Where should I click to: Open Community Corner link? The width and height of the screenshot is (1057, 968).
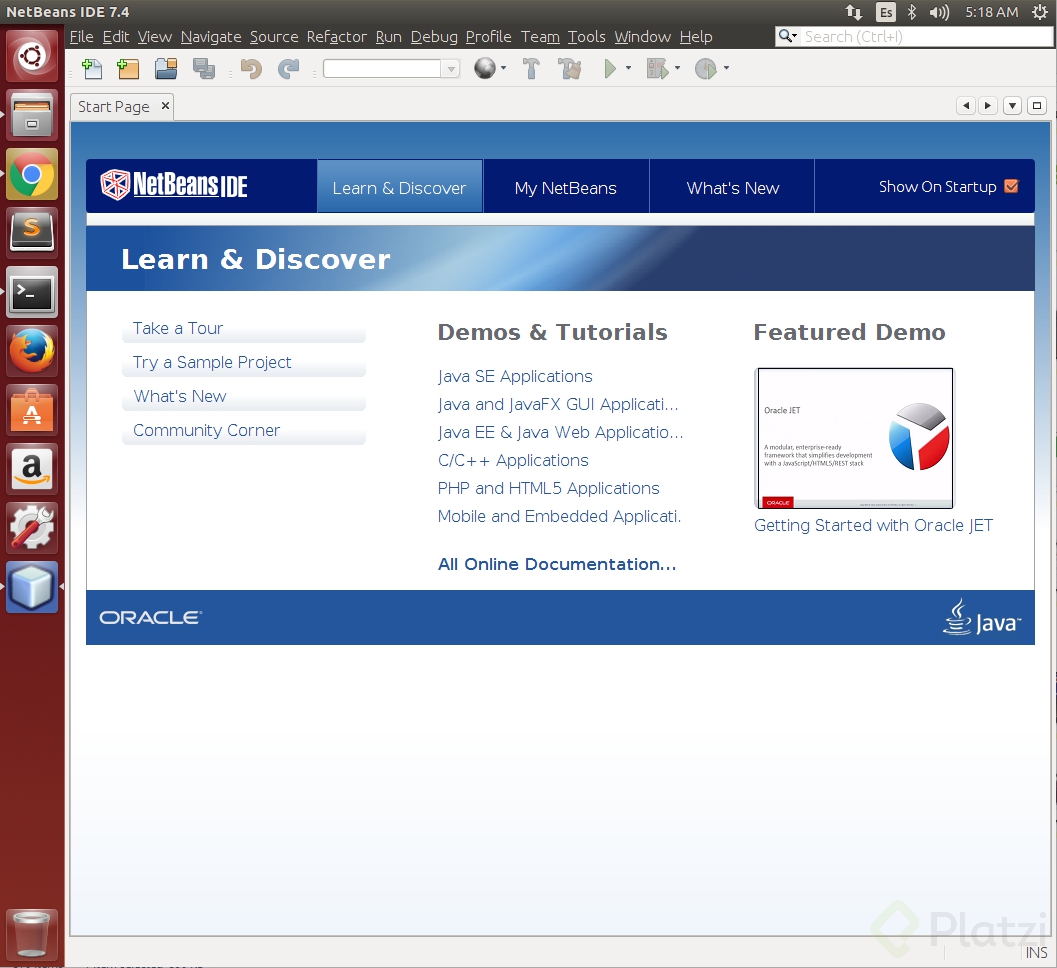point(244,431)
